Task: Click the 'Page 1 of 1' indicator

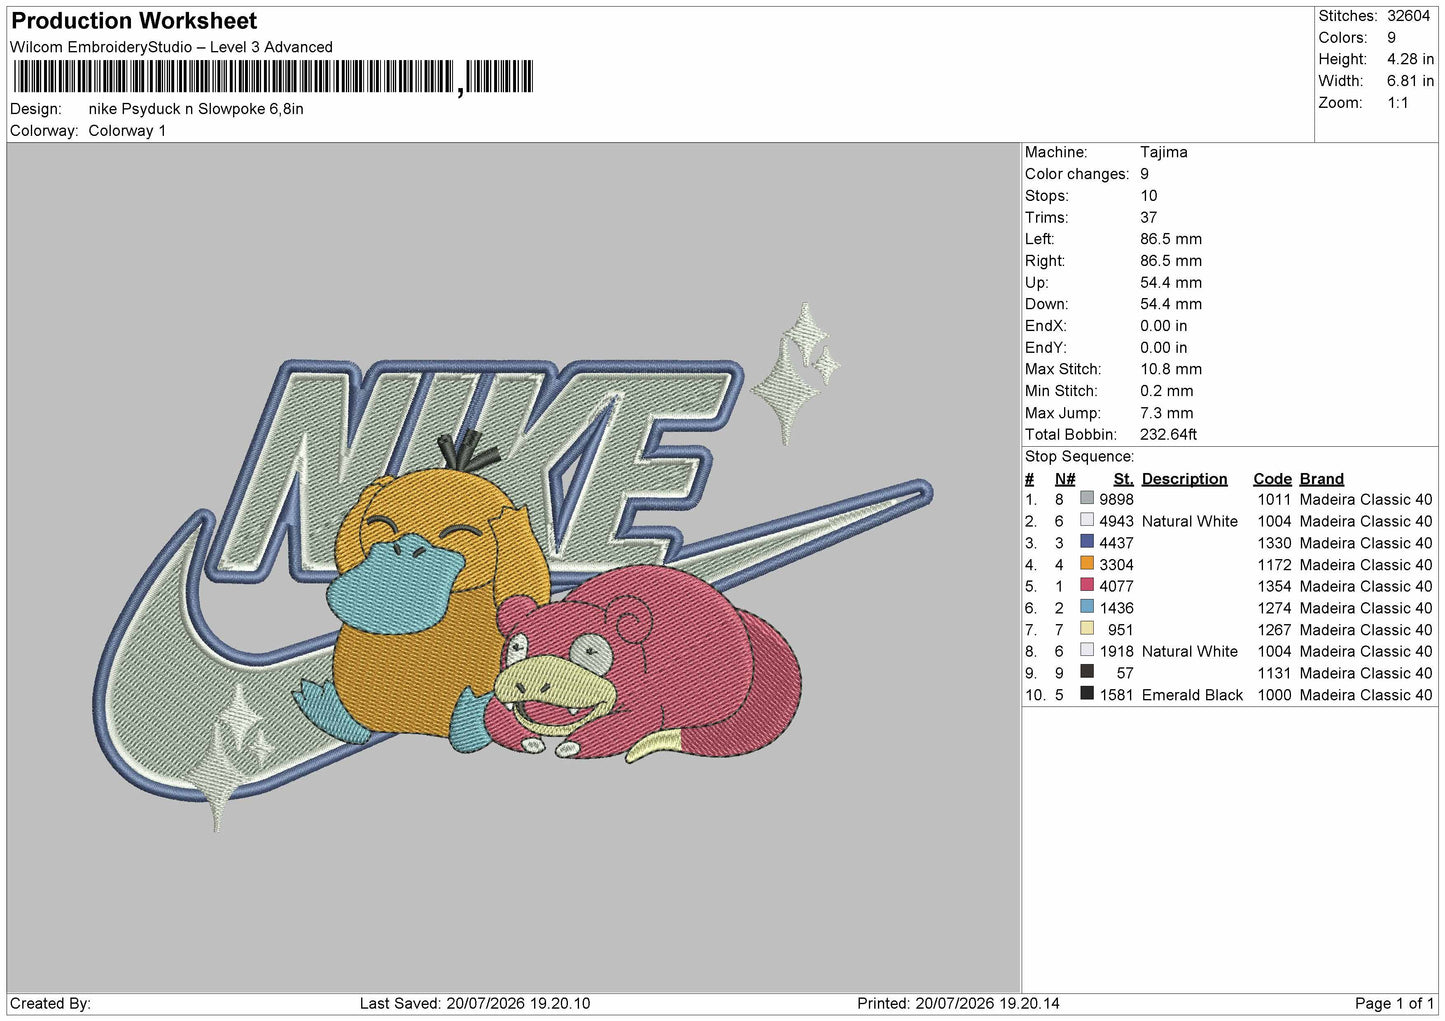Action: (1394, 1003)
